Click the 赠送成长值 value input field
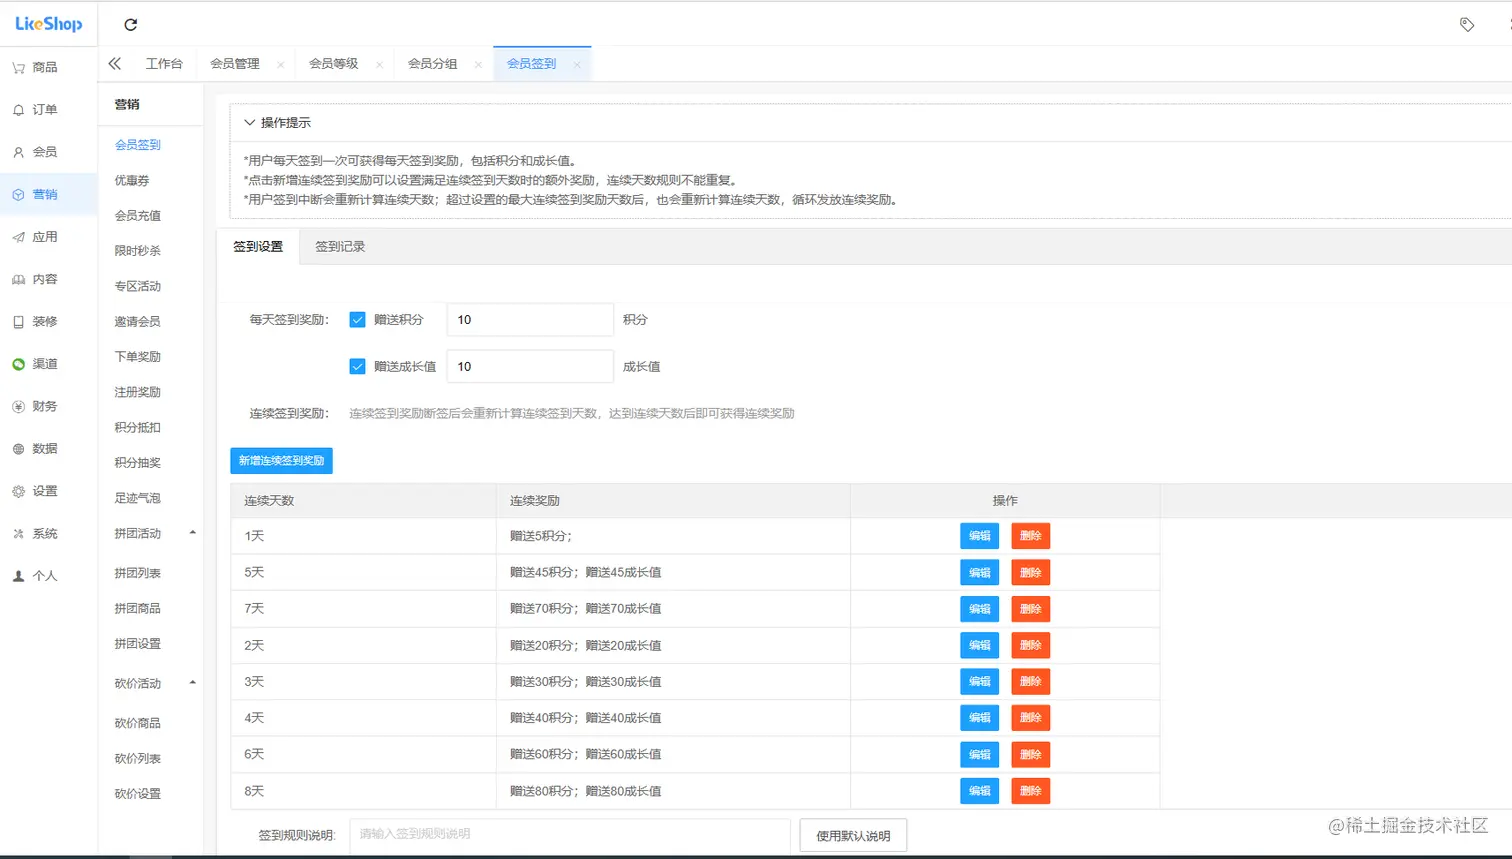 (530, 366)
